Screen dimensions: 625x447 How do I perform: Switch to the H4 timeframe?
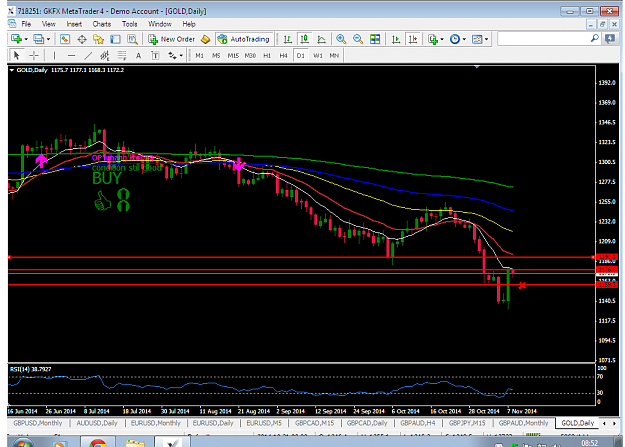pos(283,55)
